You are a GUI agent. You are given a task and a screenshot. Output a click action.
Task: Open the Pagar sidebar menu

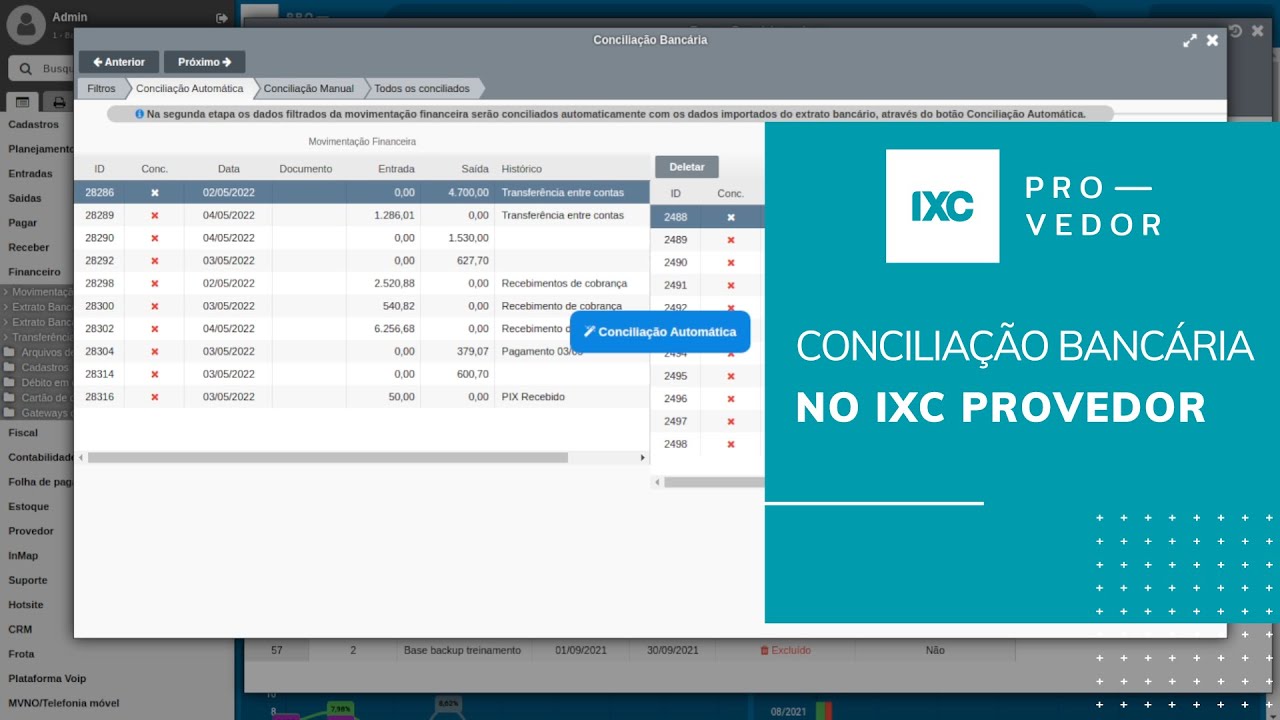23,222
